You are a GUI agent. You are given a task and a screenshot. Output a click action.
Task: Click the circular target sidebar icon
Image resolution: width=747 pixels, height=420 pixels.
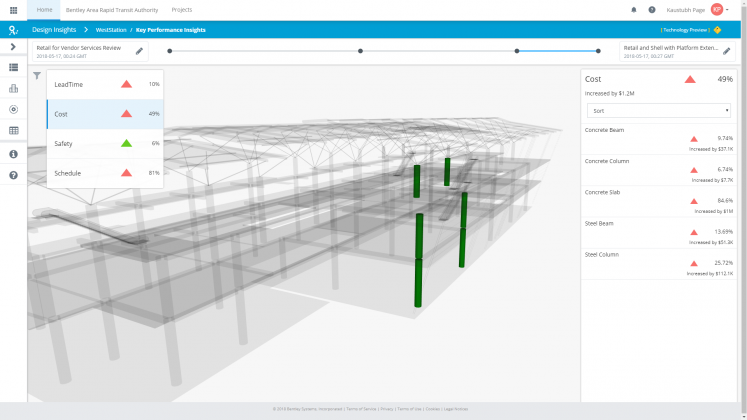[x=13, y=109]
